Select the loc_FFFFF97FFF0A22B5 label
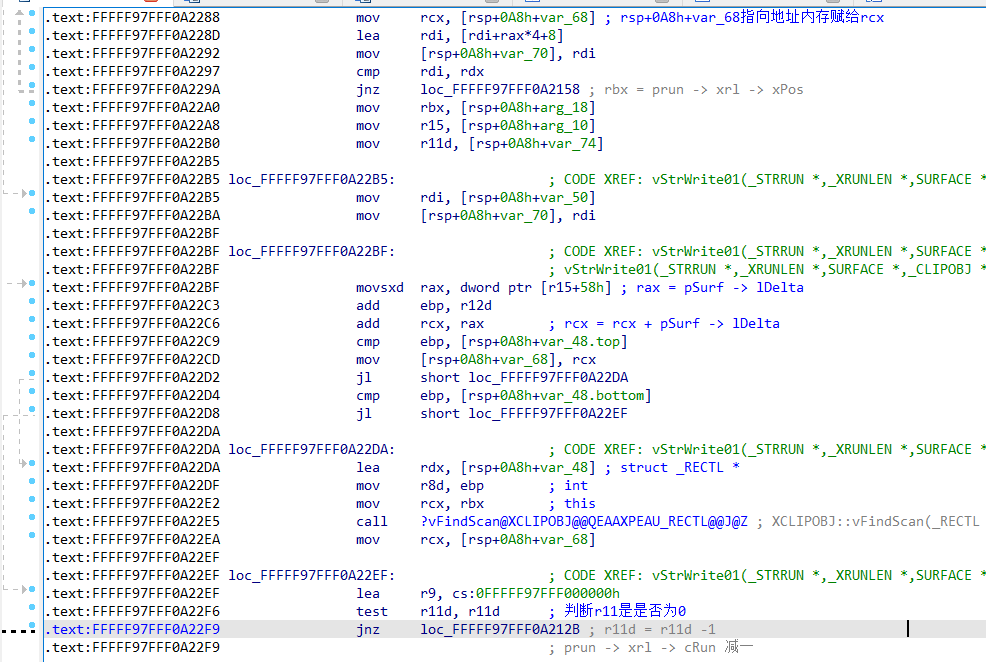Screen dimensions: 986x662 tap(311, 179)
